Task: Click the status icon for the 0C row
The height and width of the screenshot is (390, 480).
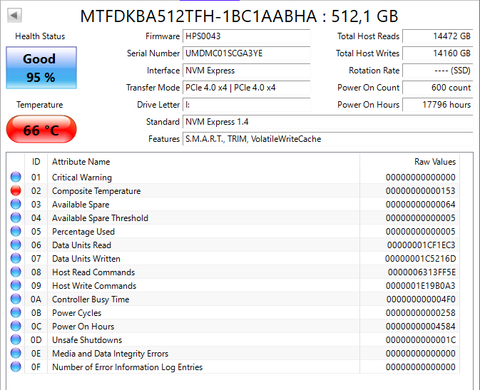Action: click(16, 326)
